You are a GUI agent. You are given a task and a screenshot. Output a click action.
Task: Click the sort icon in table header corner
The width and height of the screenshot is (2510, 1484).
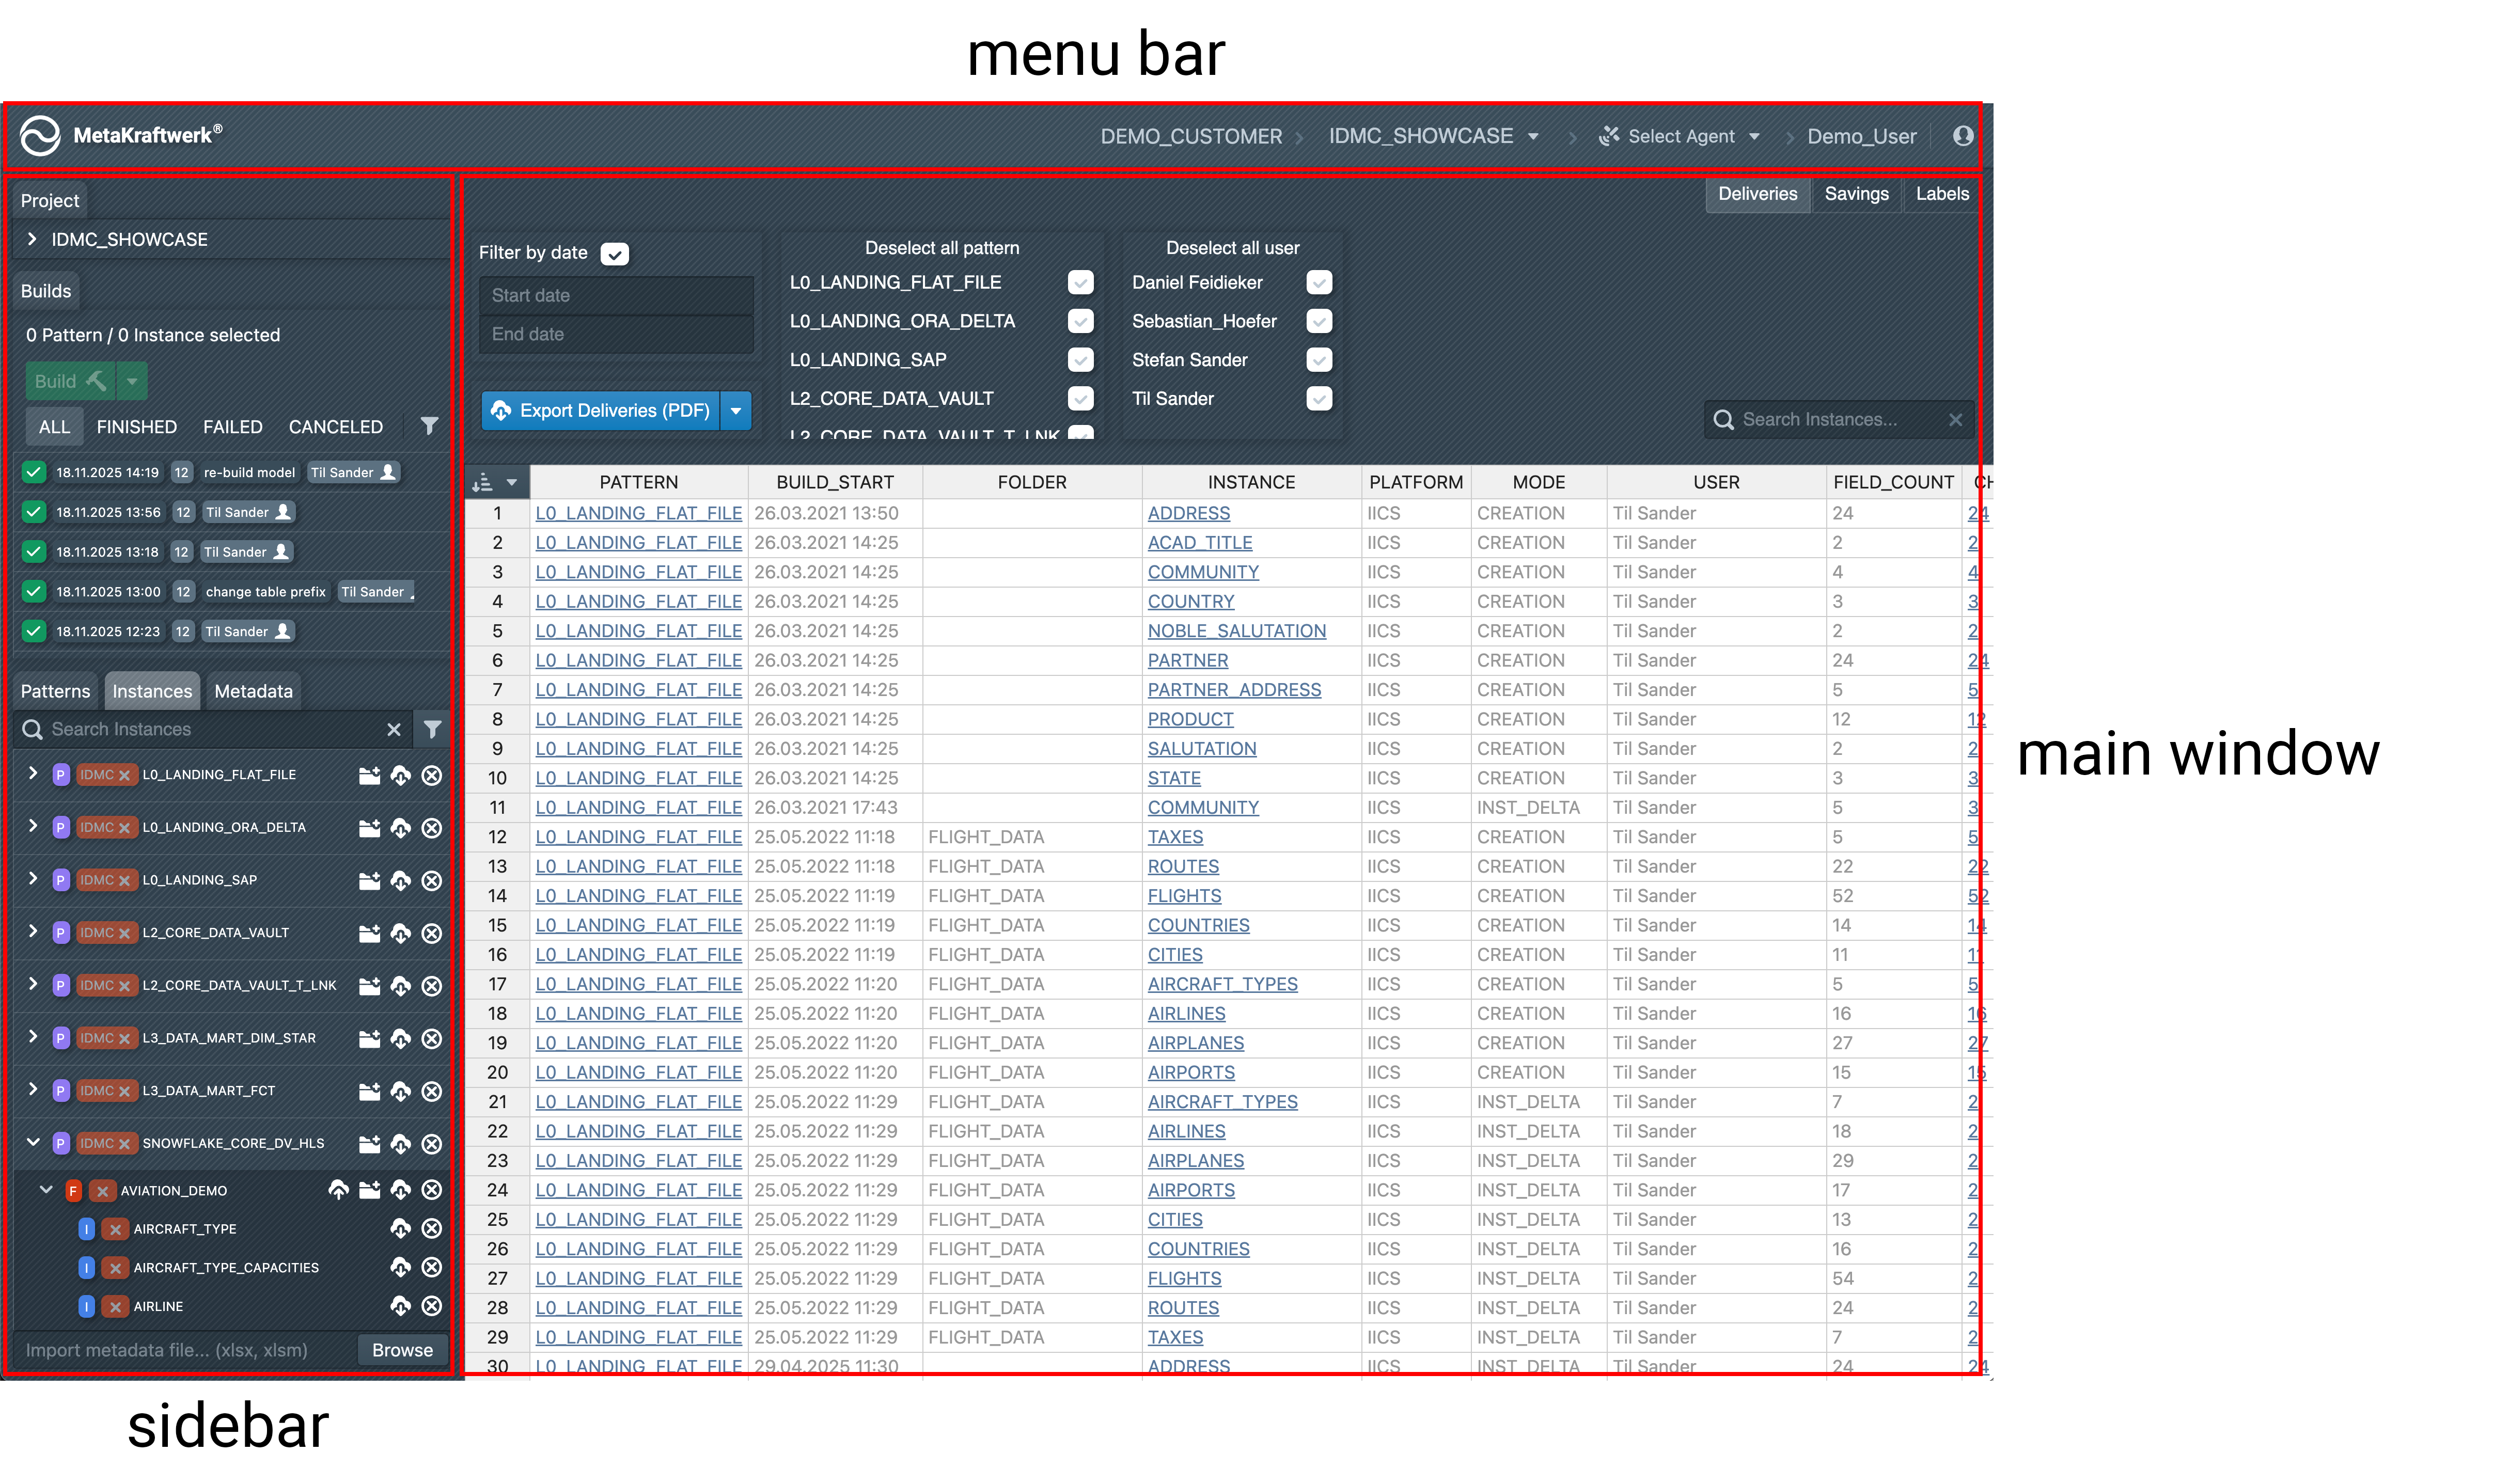[484, 483]
